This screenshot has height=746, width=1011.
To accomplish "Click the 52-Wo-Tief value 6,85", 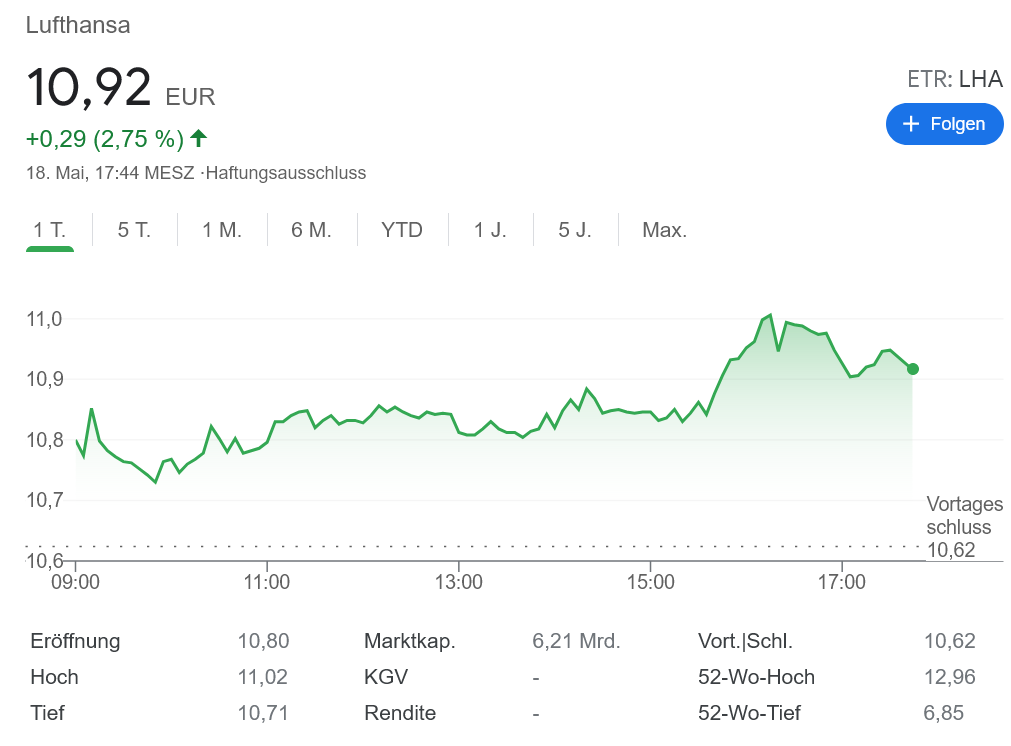I will [943, 713].
